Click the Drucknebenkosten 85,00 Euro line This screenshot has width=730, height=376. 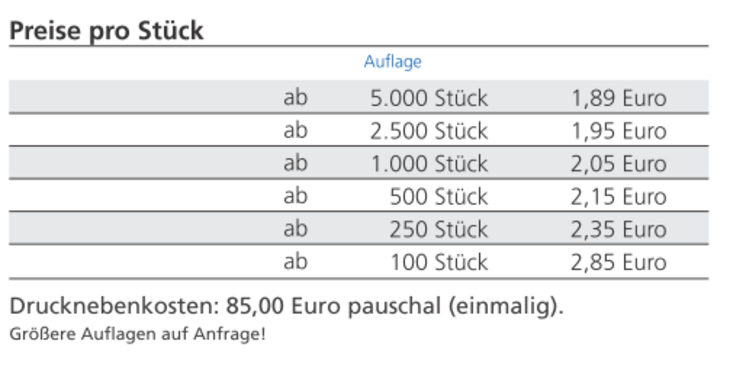286,306
